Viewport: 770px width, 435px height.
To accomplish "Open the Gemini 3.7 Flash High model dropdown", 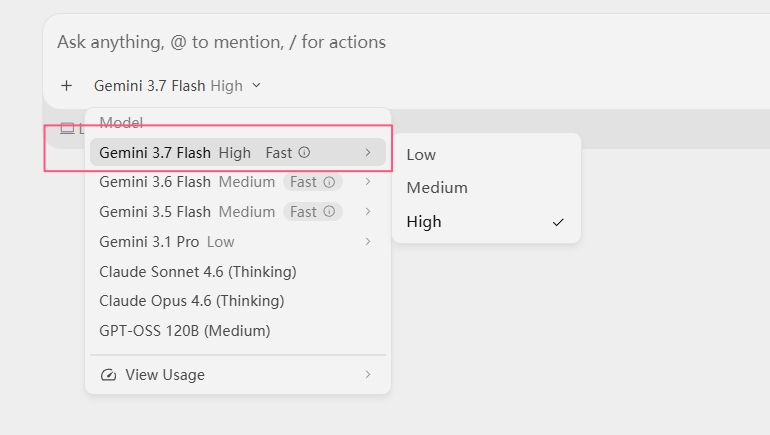I will 177,86.
